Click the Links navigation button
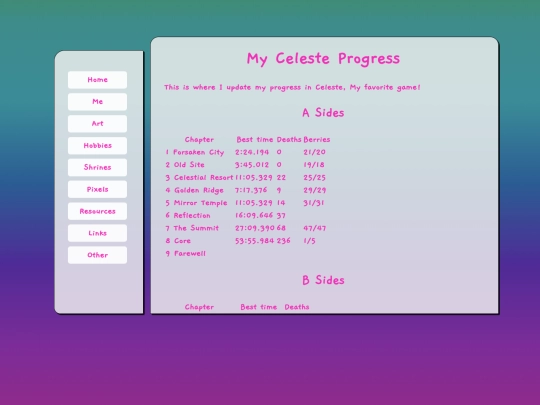The height and width of the screenshot is (405, 540). (x=97, y=233)
